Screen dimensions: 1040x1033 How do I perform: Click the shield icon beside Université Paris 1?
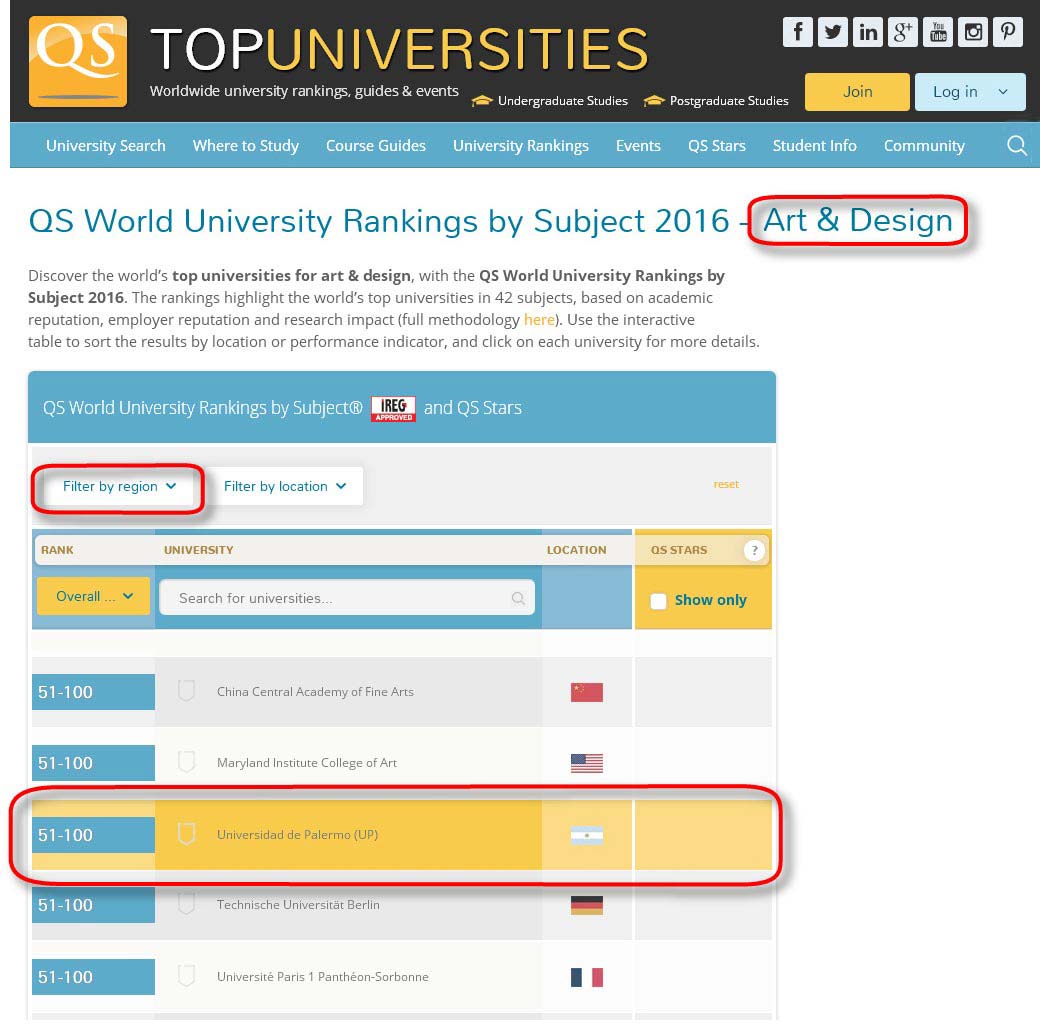(186, 976)
